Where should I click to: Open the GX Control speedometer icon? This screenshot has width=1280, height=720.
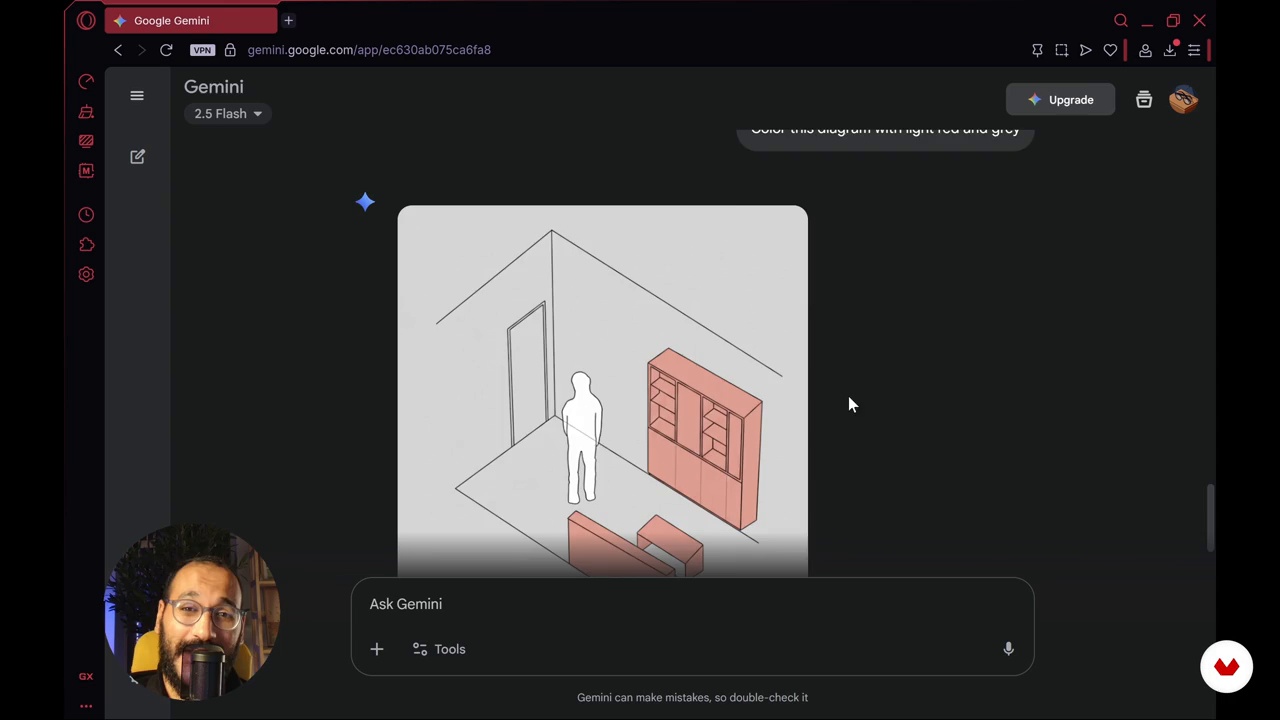(86, 81)
